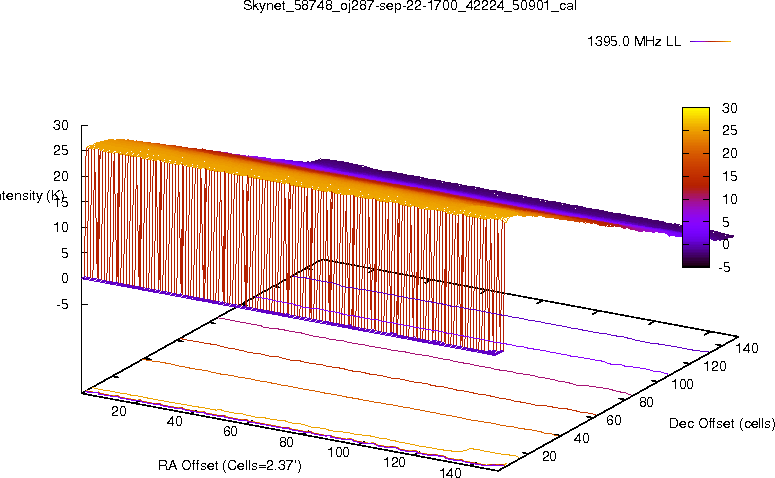Click the colorbar tick label -5
Image resolution: width=775 pixels, height=478 pixels.
tap(724, 267)
